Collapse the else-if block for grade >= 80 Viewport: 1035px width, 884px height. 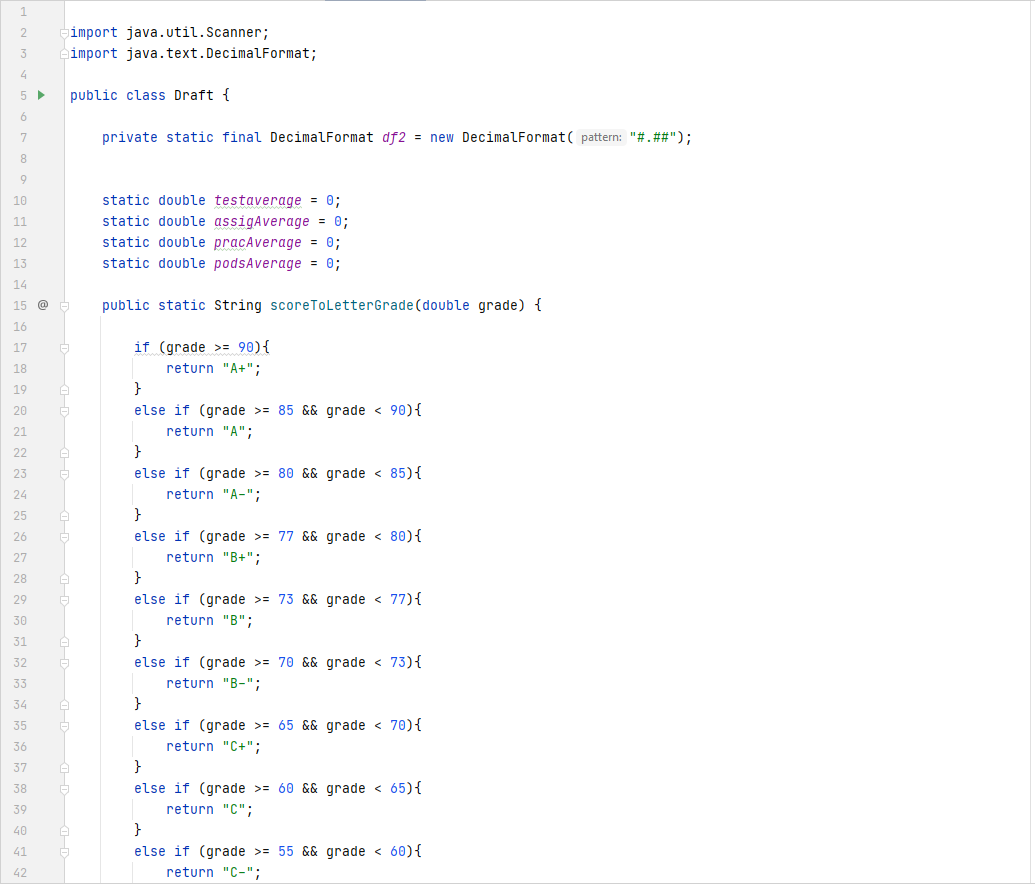coord(63,473)
